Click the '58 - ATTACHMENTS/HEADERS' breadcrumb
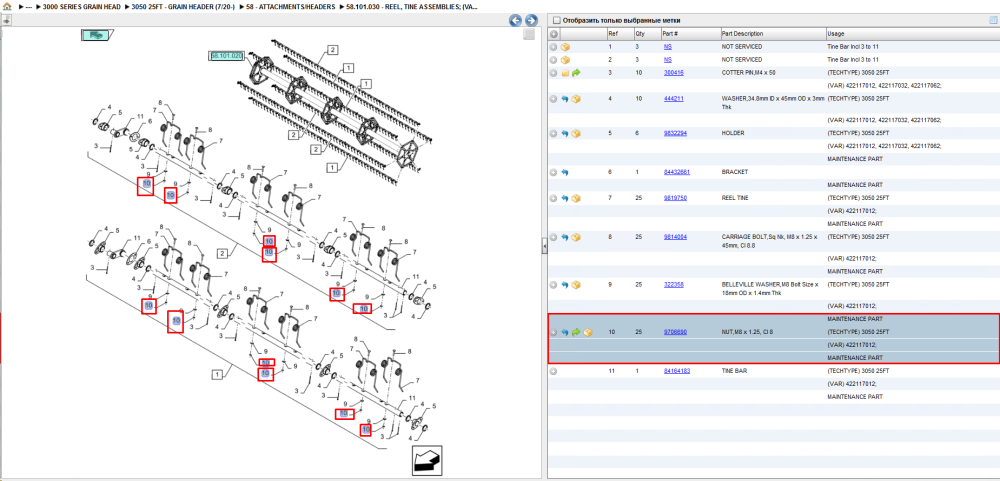The image size is (1000, 481). pyautogui.click(x=290, y=6)
